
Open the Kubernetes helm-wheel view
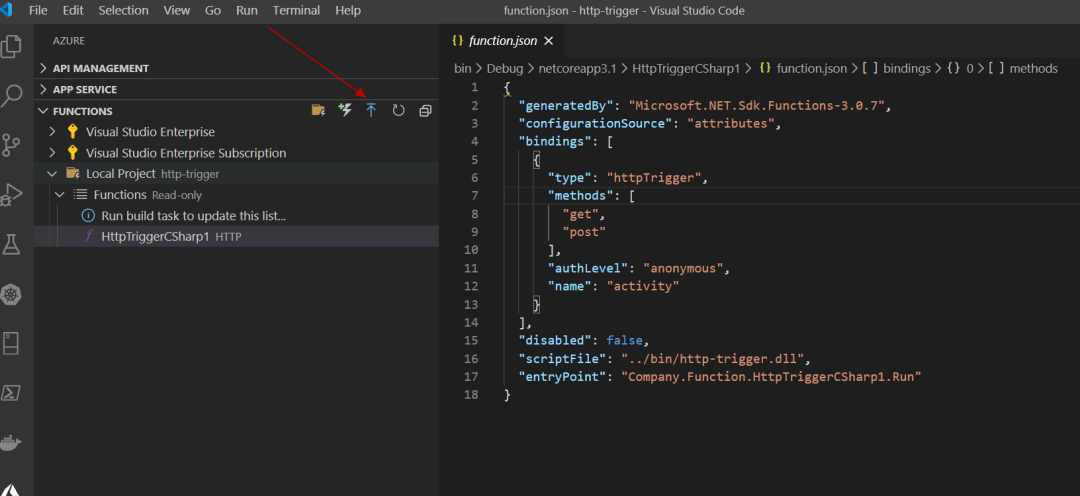(x=10, y=294)
